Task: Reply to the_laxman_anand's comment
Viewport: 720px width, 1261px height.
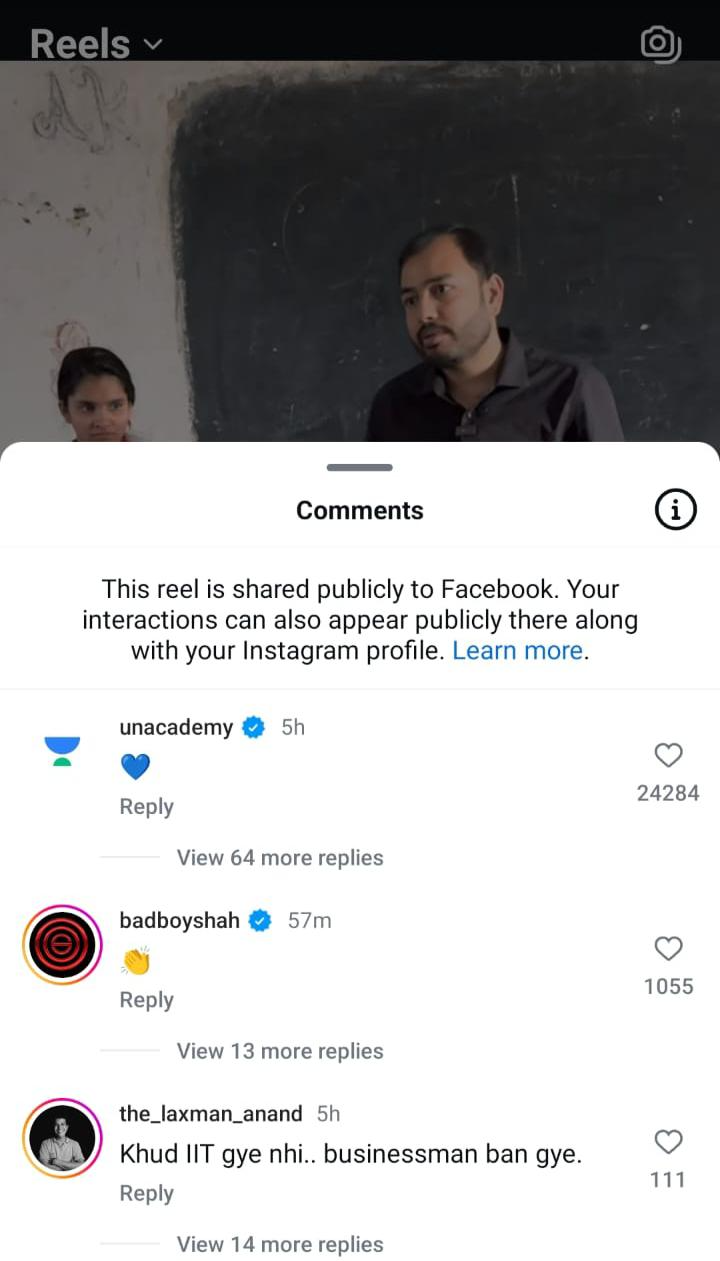Action: click(146, 1192)
